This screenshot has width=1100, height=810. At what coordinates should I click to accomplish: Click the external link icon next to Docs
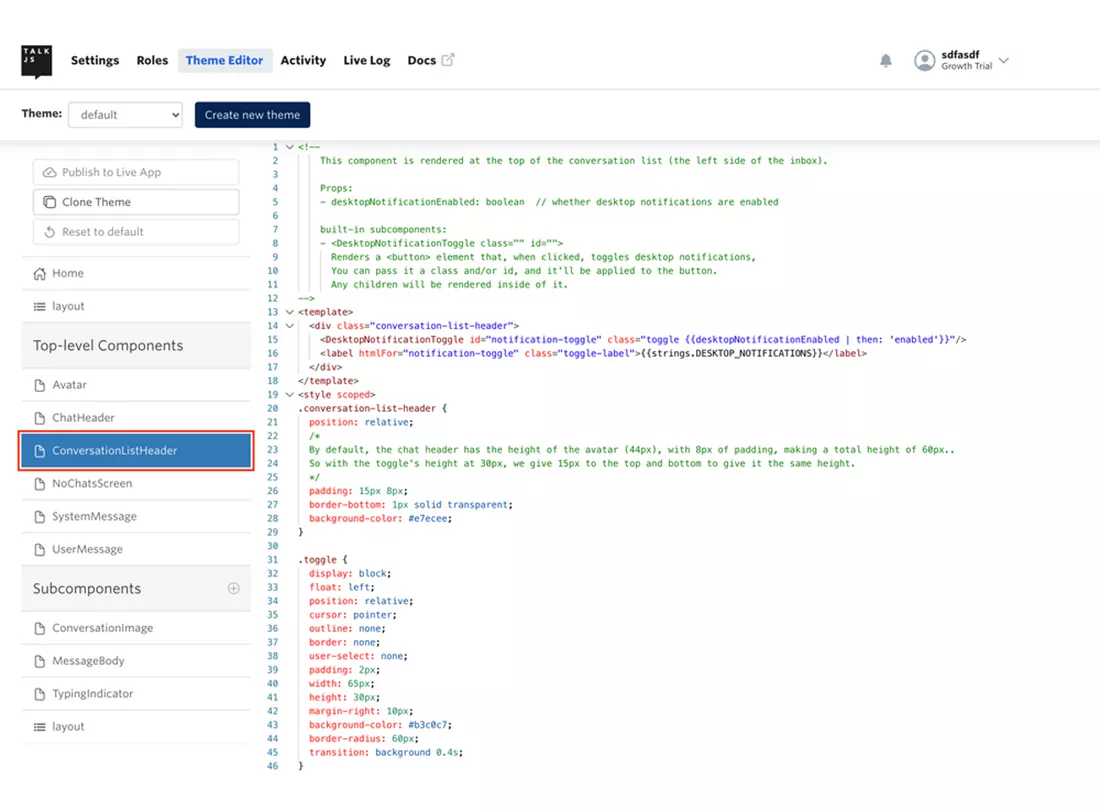(x=447, y=59)
